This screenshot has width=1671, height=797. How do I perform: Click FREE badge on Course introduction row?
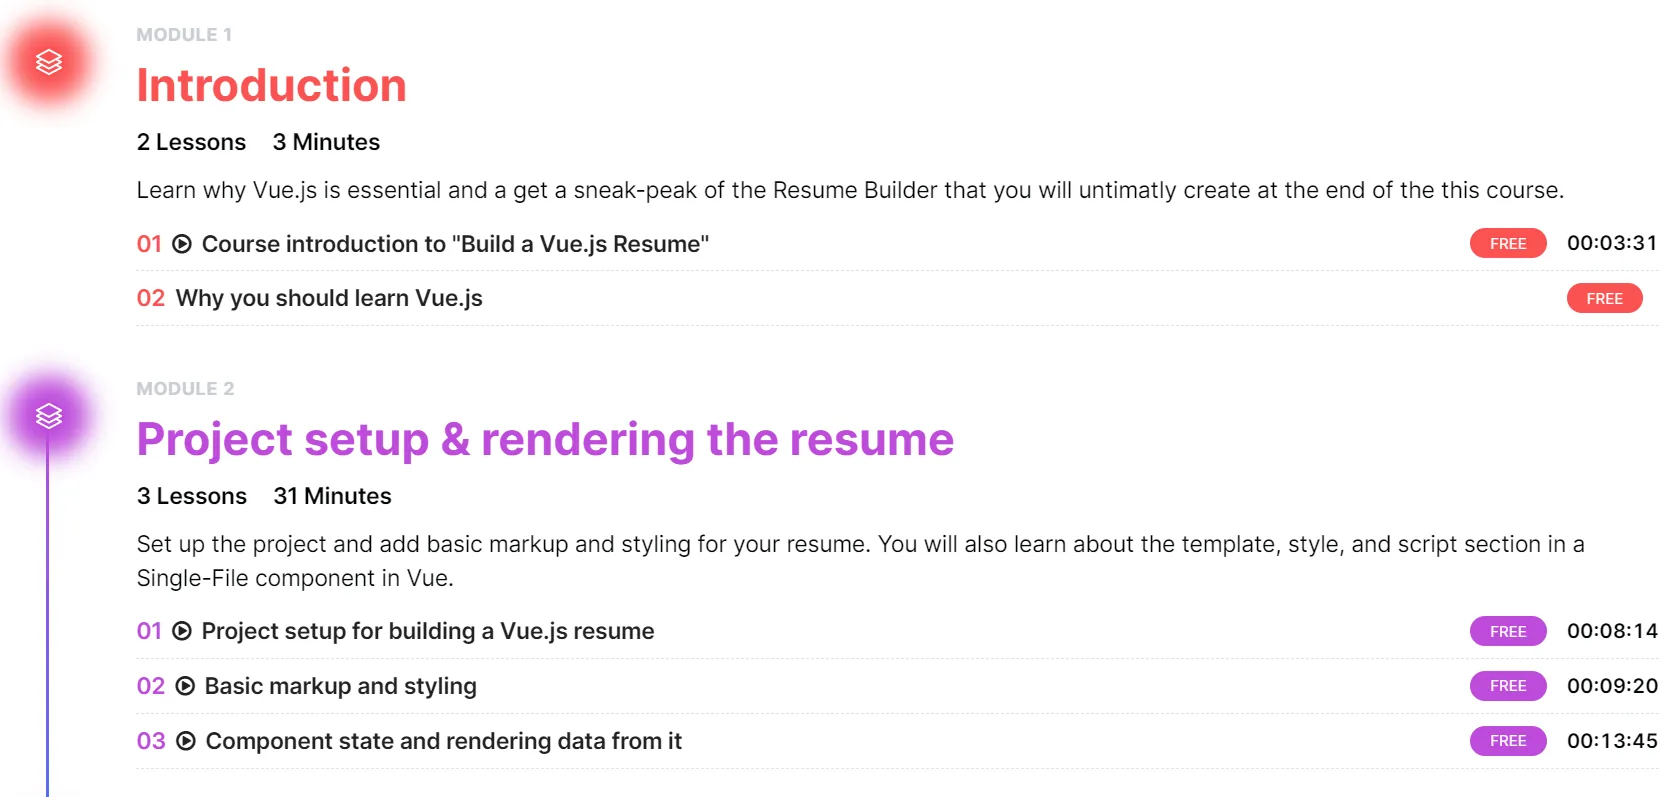point(1508,243)
